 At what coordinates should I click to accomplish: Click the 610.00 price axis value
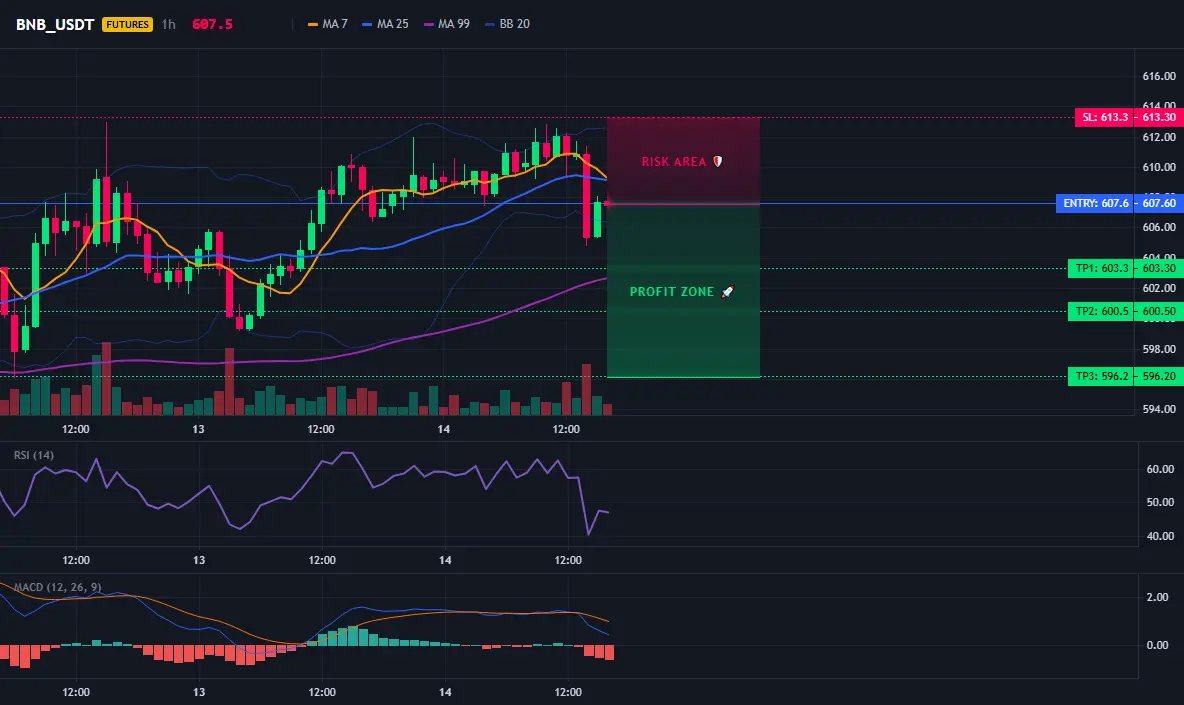[1159, 168]
